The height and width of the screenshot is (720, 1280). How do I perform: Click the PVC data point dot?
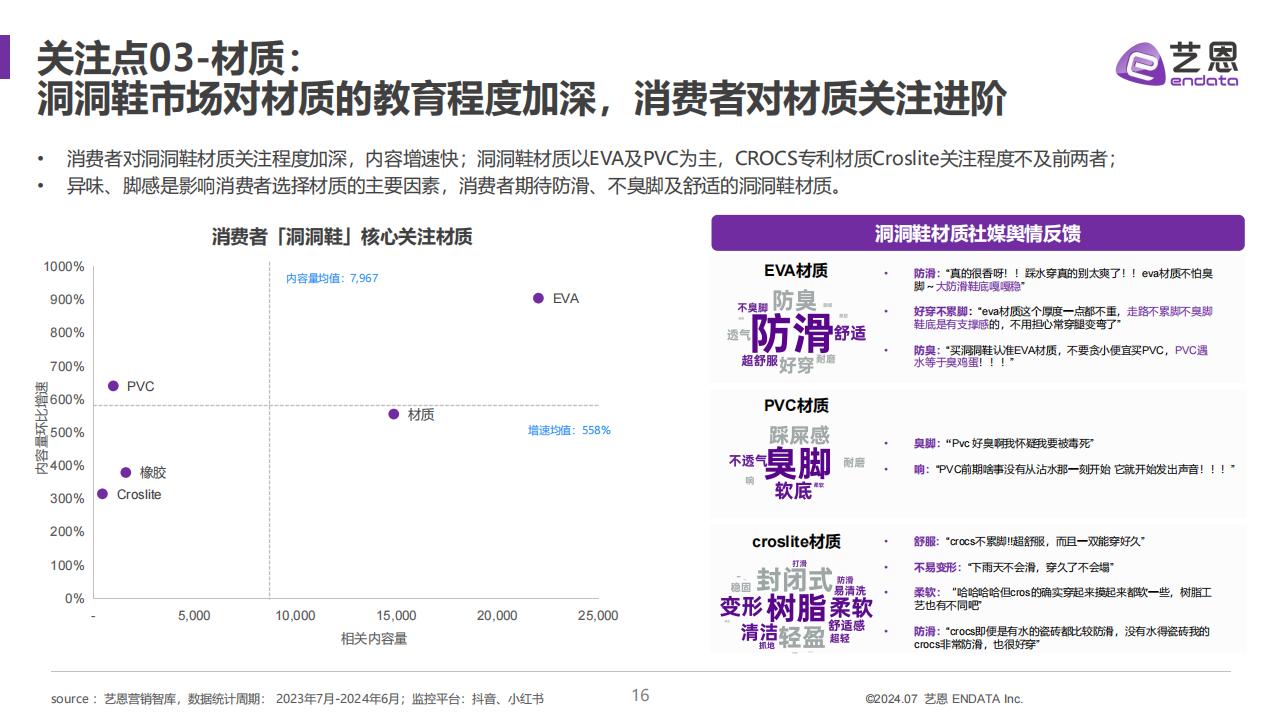click(113, 386)
